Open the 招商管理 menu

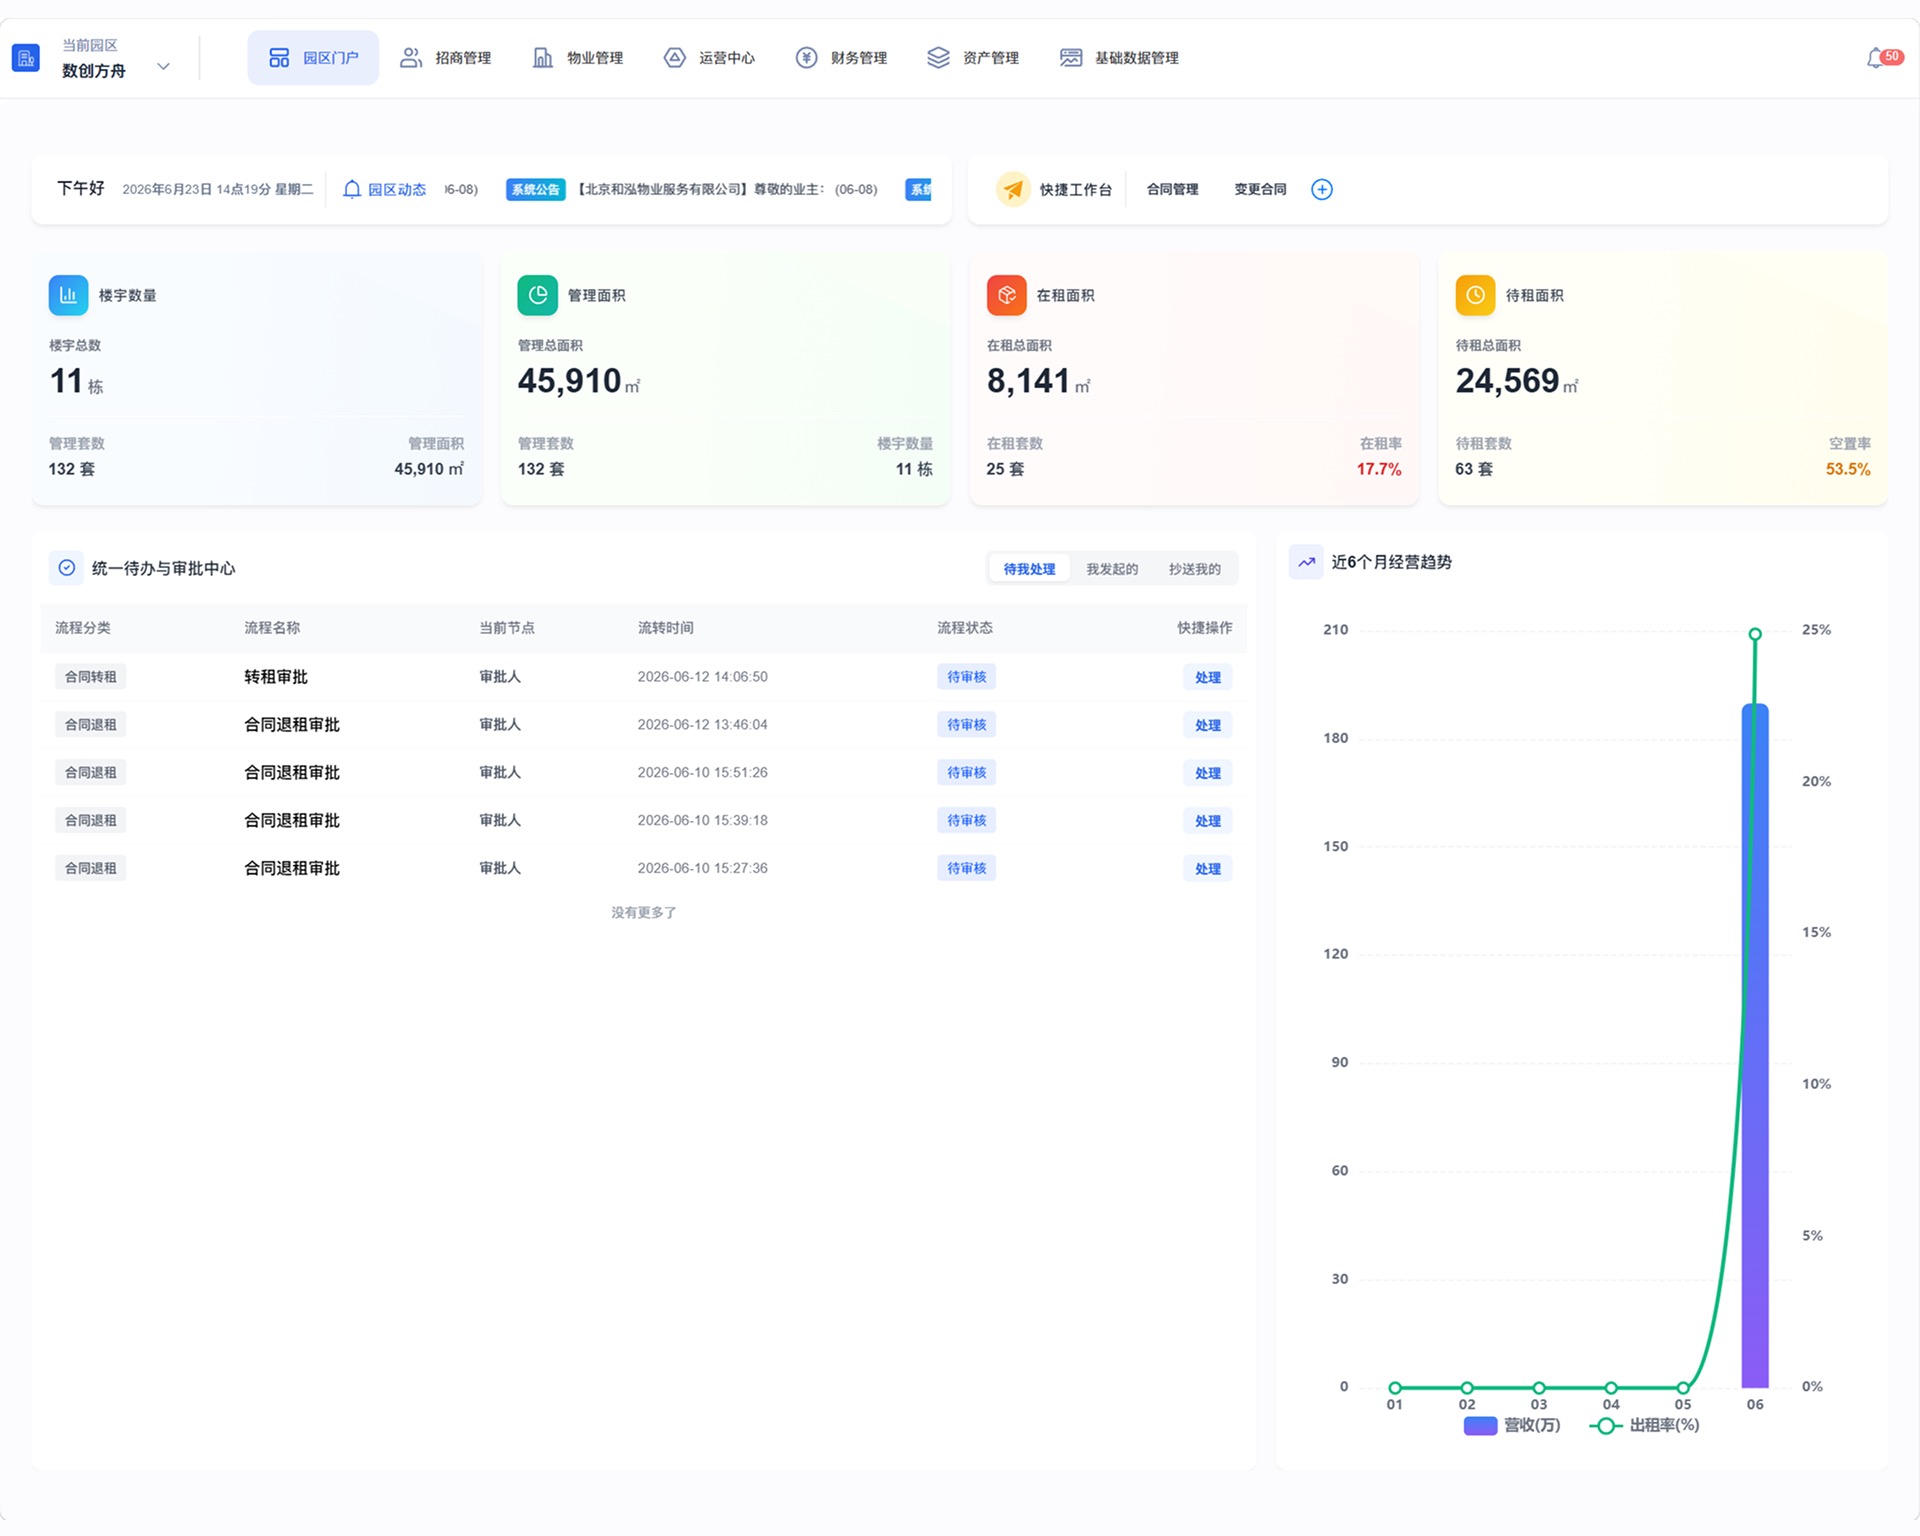[446, 58]
